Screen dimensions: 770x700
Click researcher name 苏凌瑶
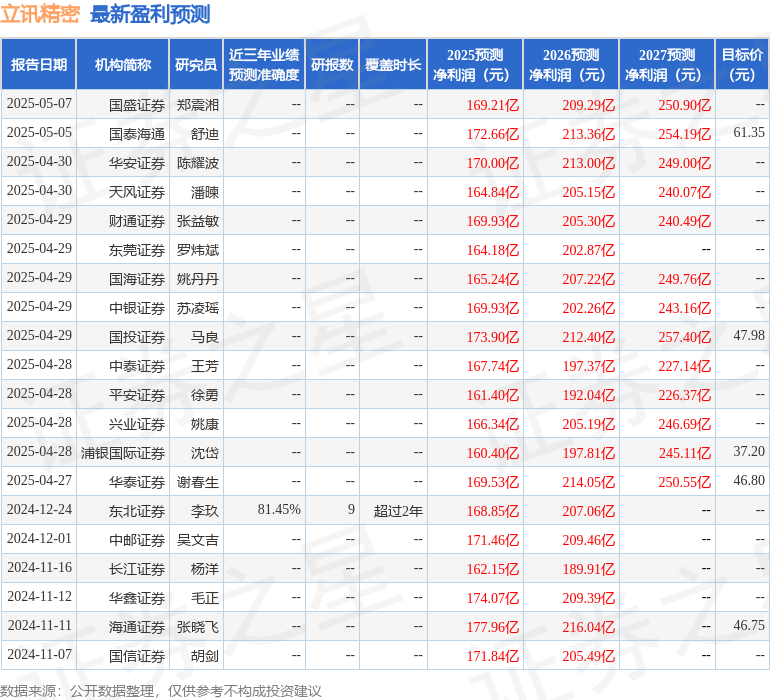point(198,308)
